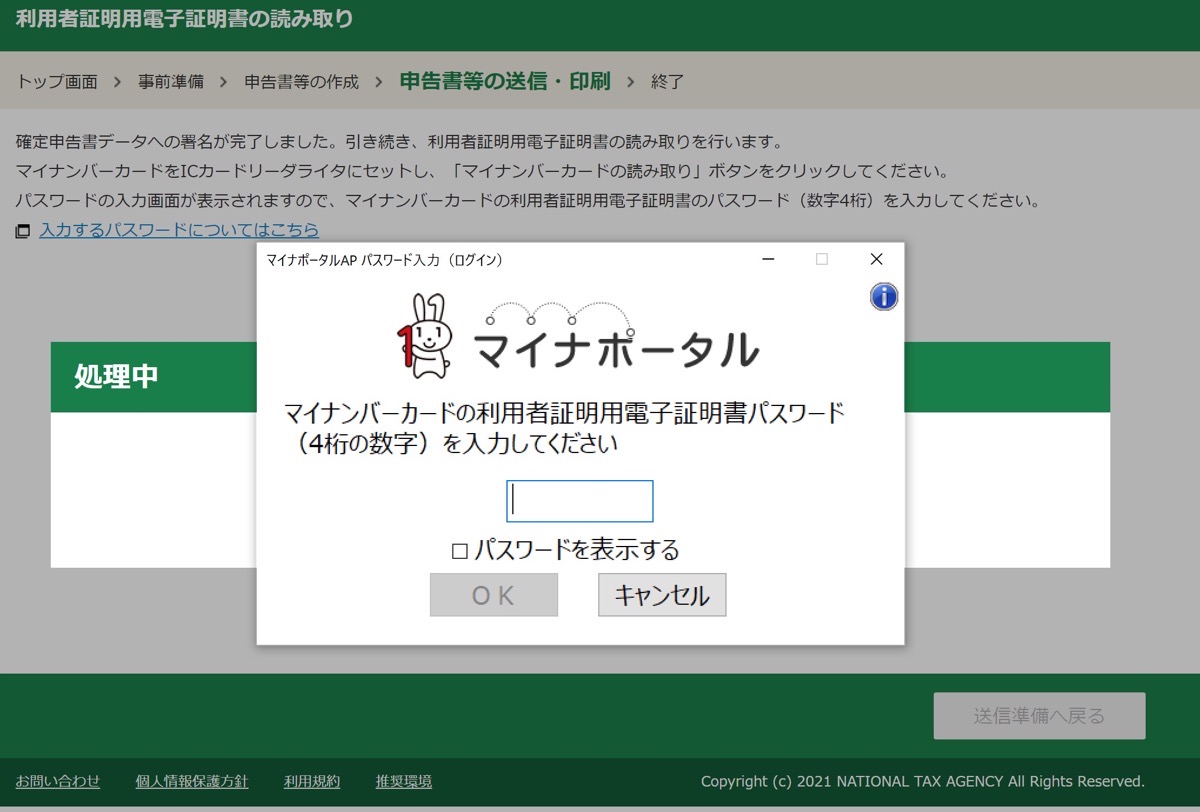Viewport: 1200px width, 812px height.
Task: Select 事前準備 breadcrumb step
Action: coord(171,82)
